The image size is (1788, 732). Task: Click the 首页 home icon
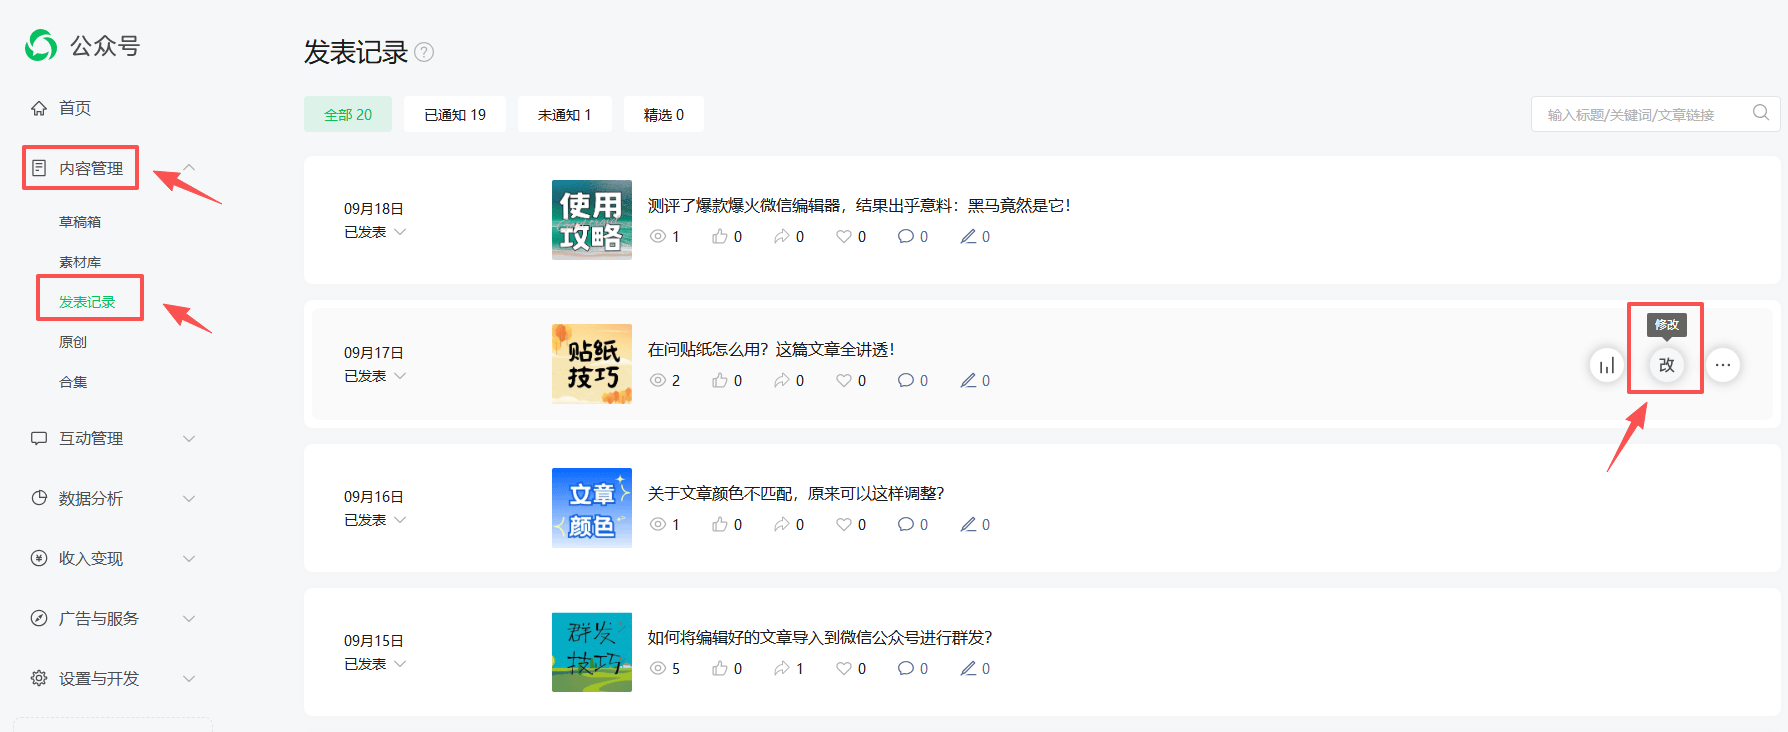click(x=39, y=108)
